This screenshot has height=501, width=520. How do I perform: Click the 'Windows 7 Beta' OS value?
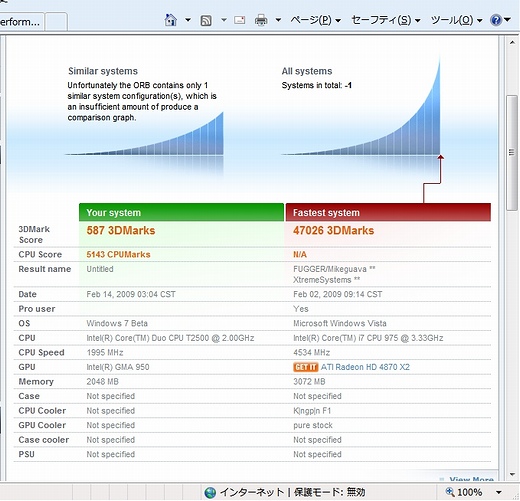click(117, 323)
